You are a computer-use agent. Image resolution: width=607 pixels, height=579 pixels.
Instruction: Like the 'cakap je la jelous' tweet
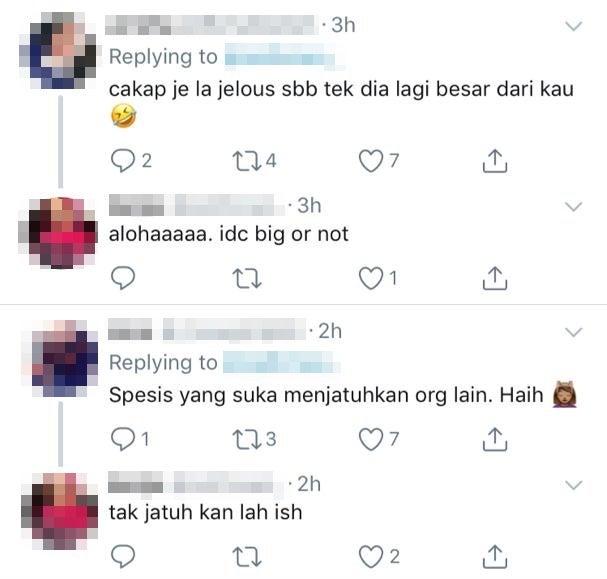[371, 161]
